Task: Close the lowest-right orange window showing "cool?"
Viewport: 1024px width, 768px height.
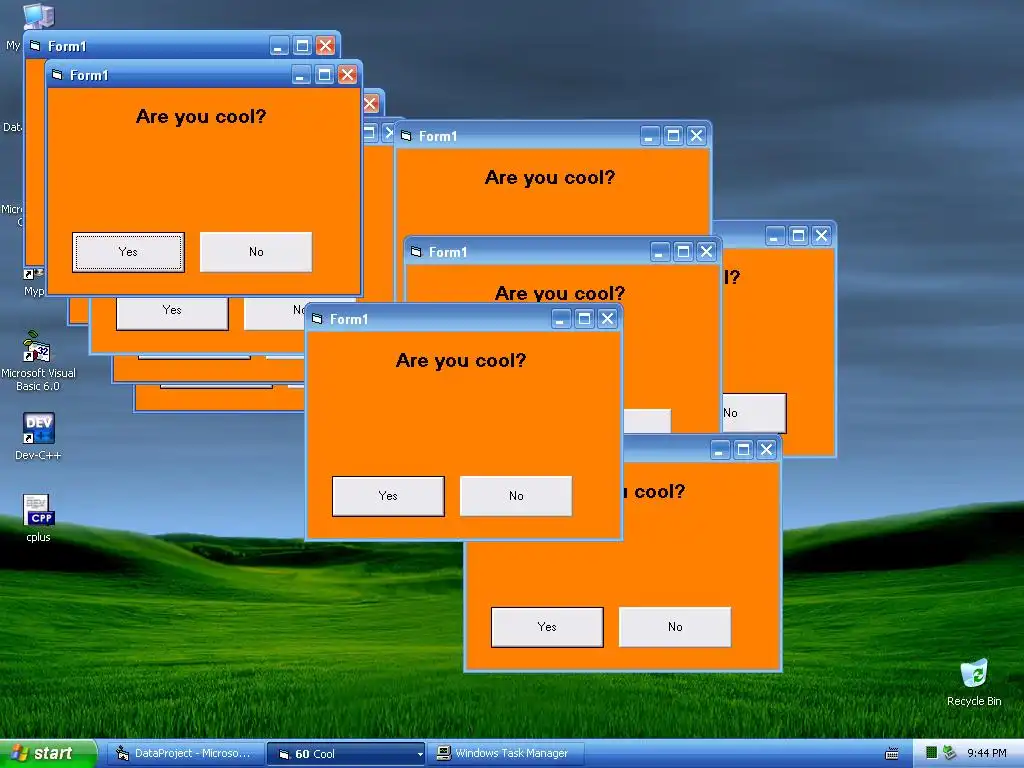Action: (x=766, y=449)
